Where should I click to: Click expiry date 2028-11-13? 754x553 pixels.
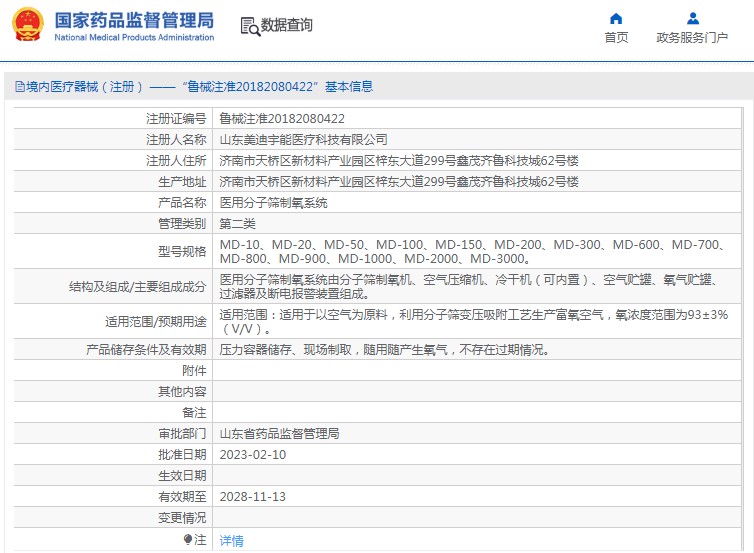tap(253, 497)
